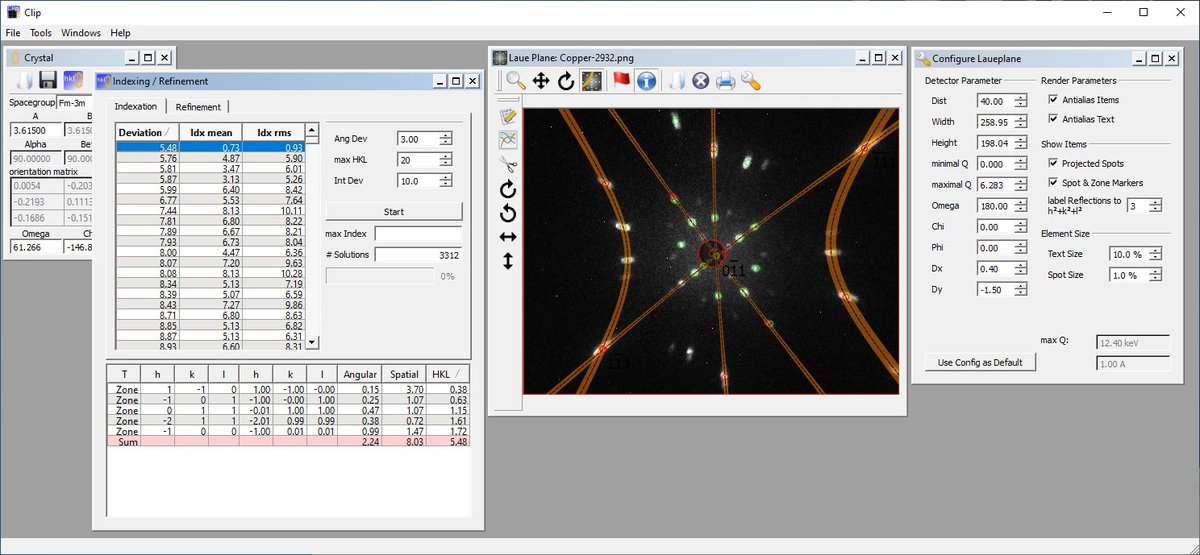This screenshot has width=1200, height=555.
Task: Select the magnifier zoom tool
Action: pos(515,81)
